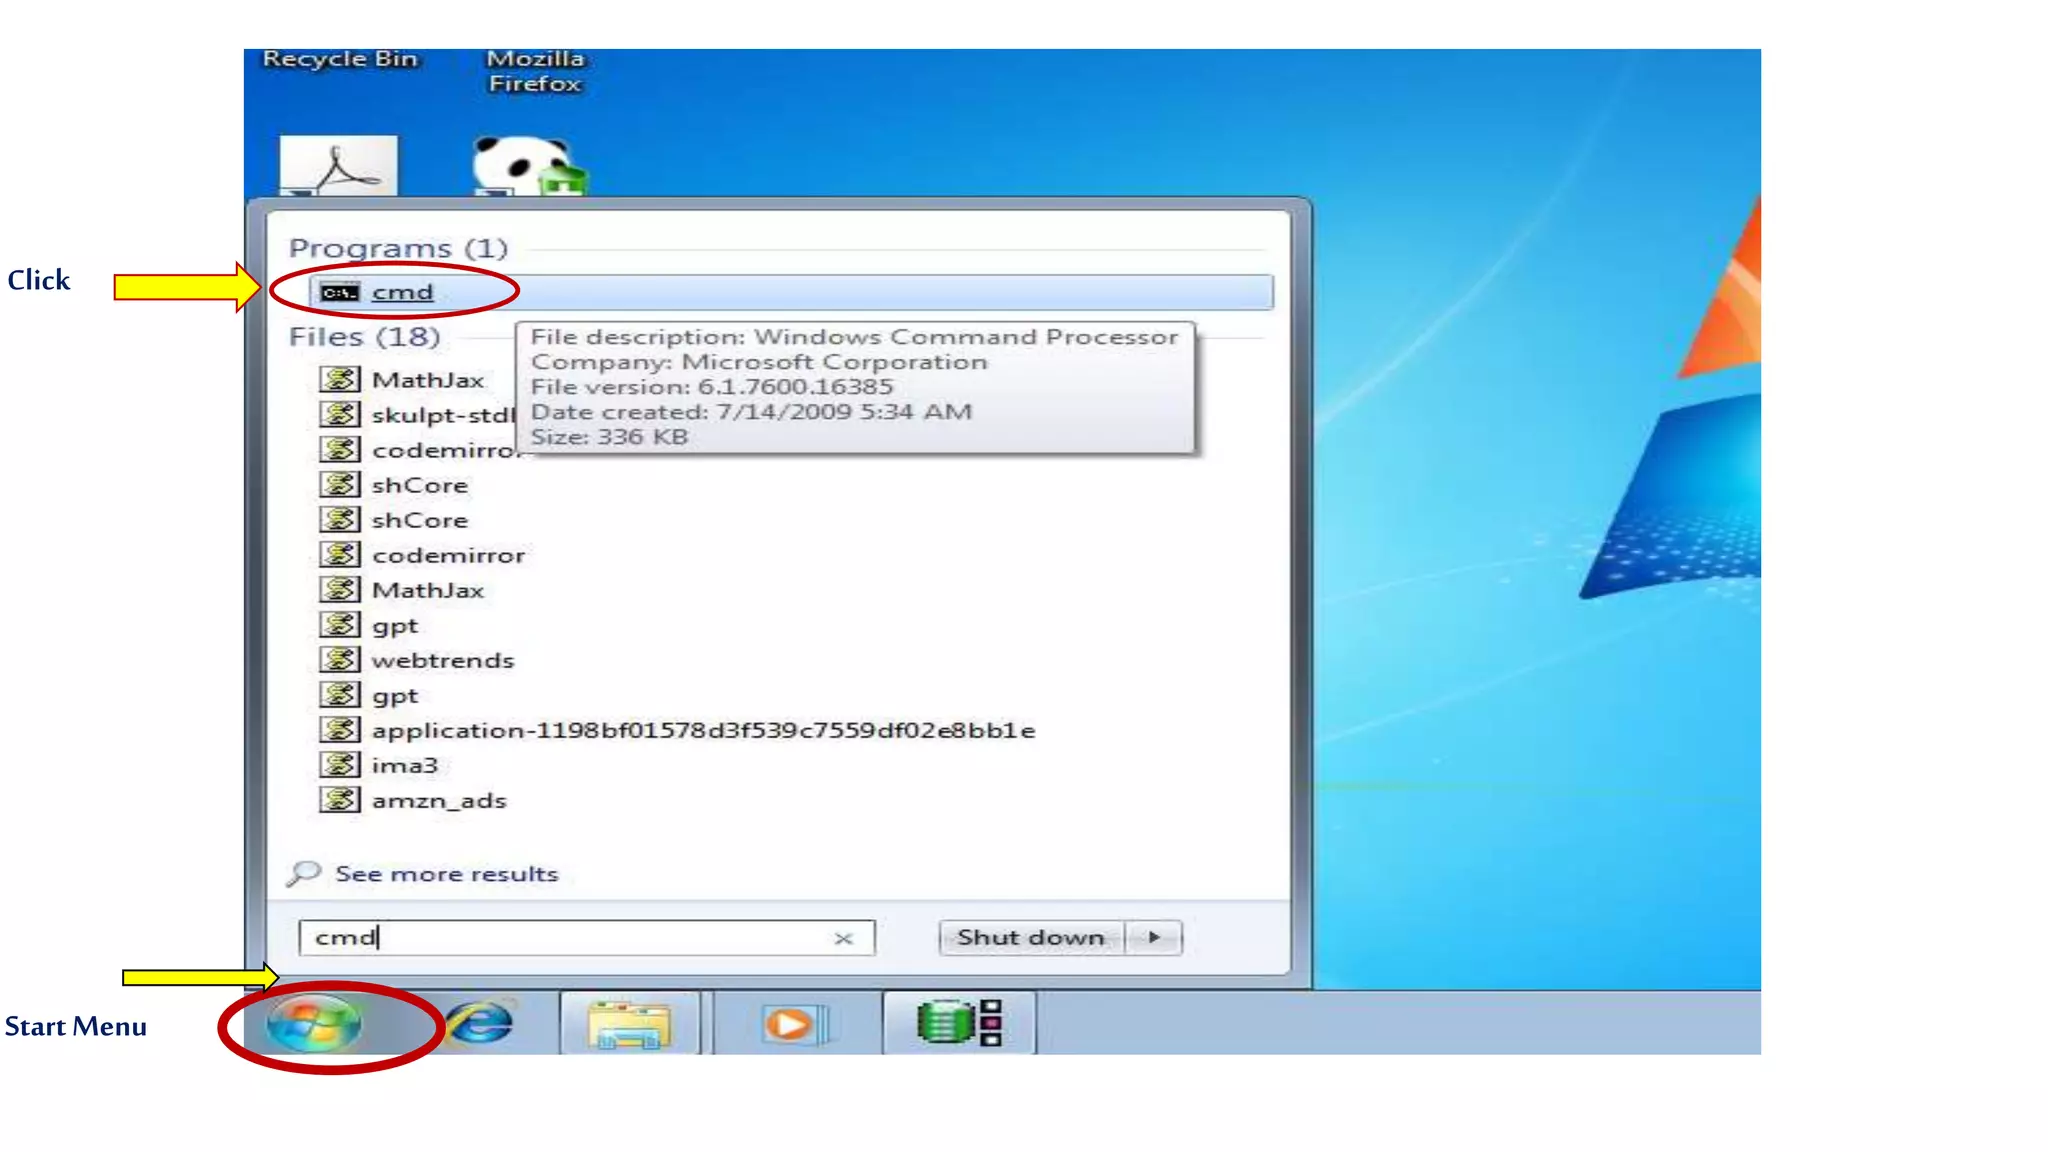
Task: Click the Programs (1) header
Action: coord(398,248)
